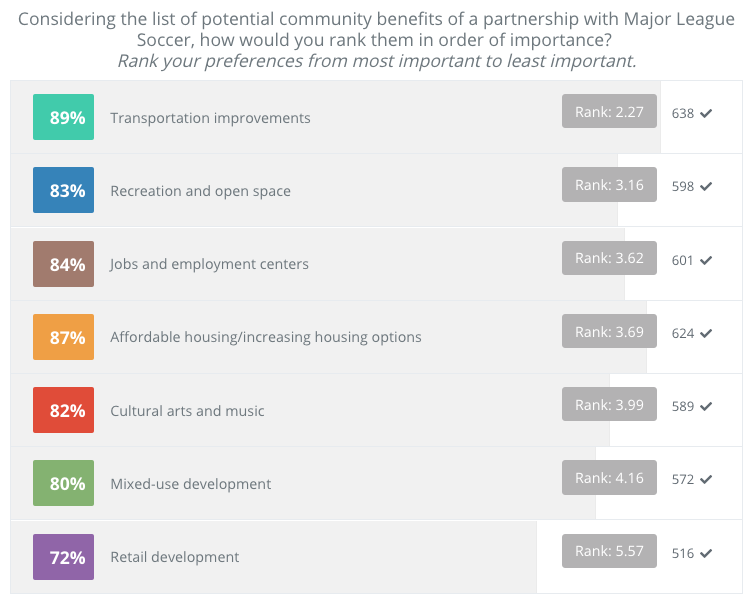Click the purple 72% badge
The height and width of the screenshot is (609, 753).
pyautogui.click(x=63, y=557)
